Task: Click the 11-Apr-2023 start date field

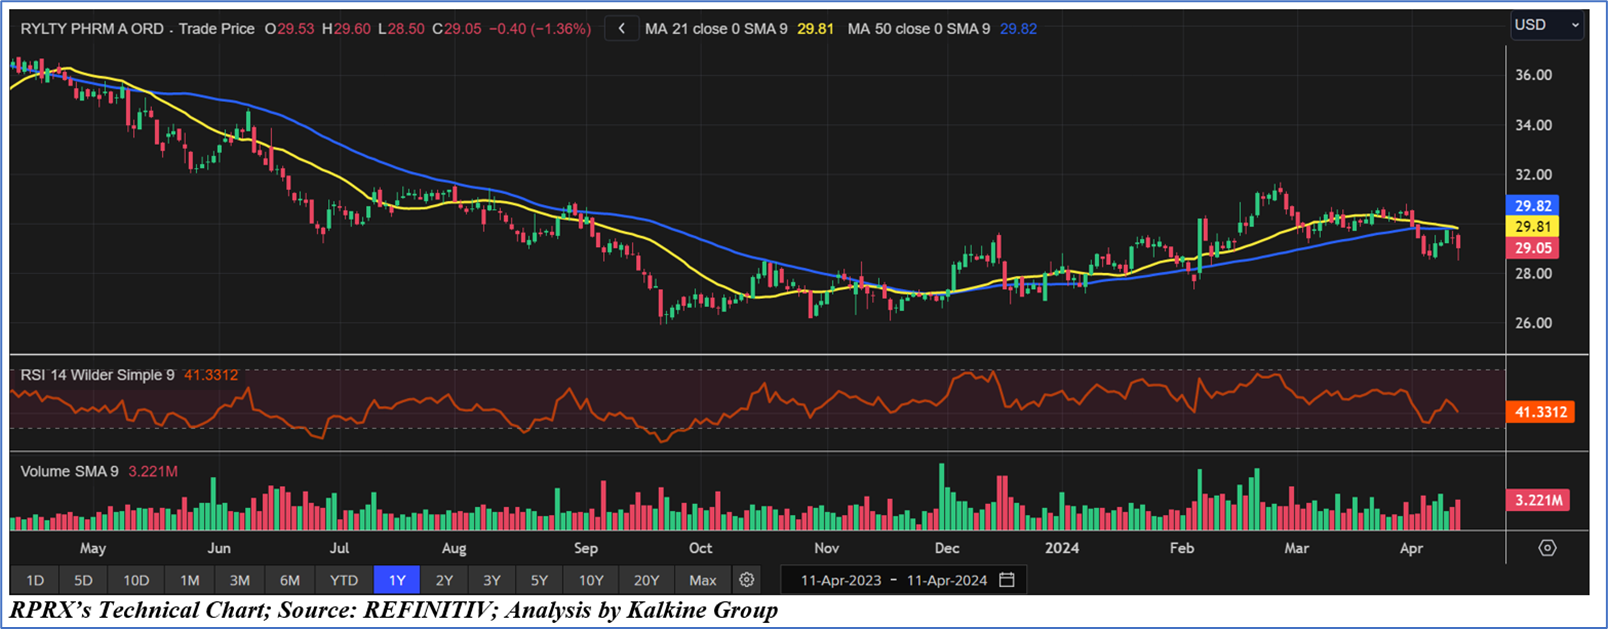Action: click(842, 580)
